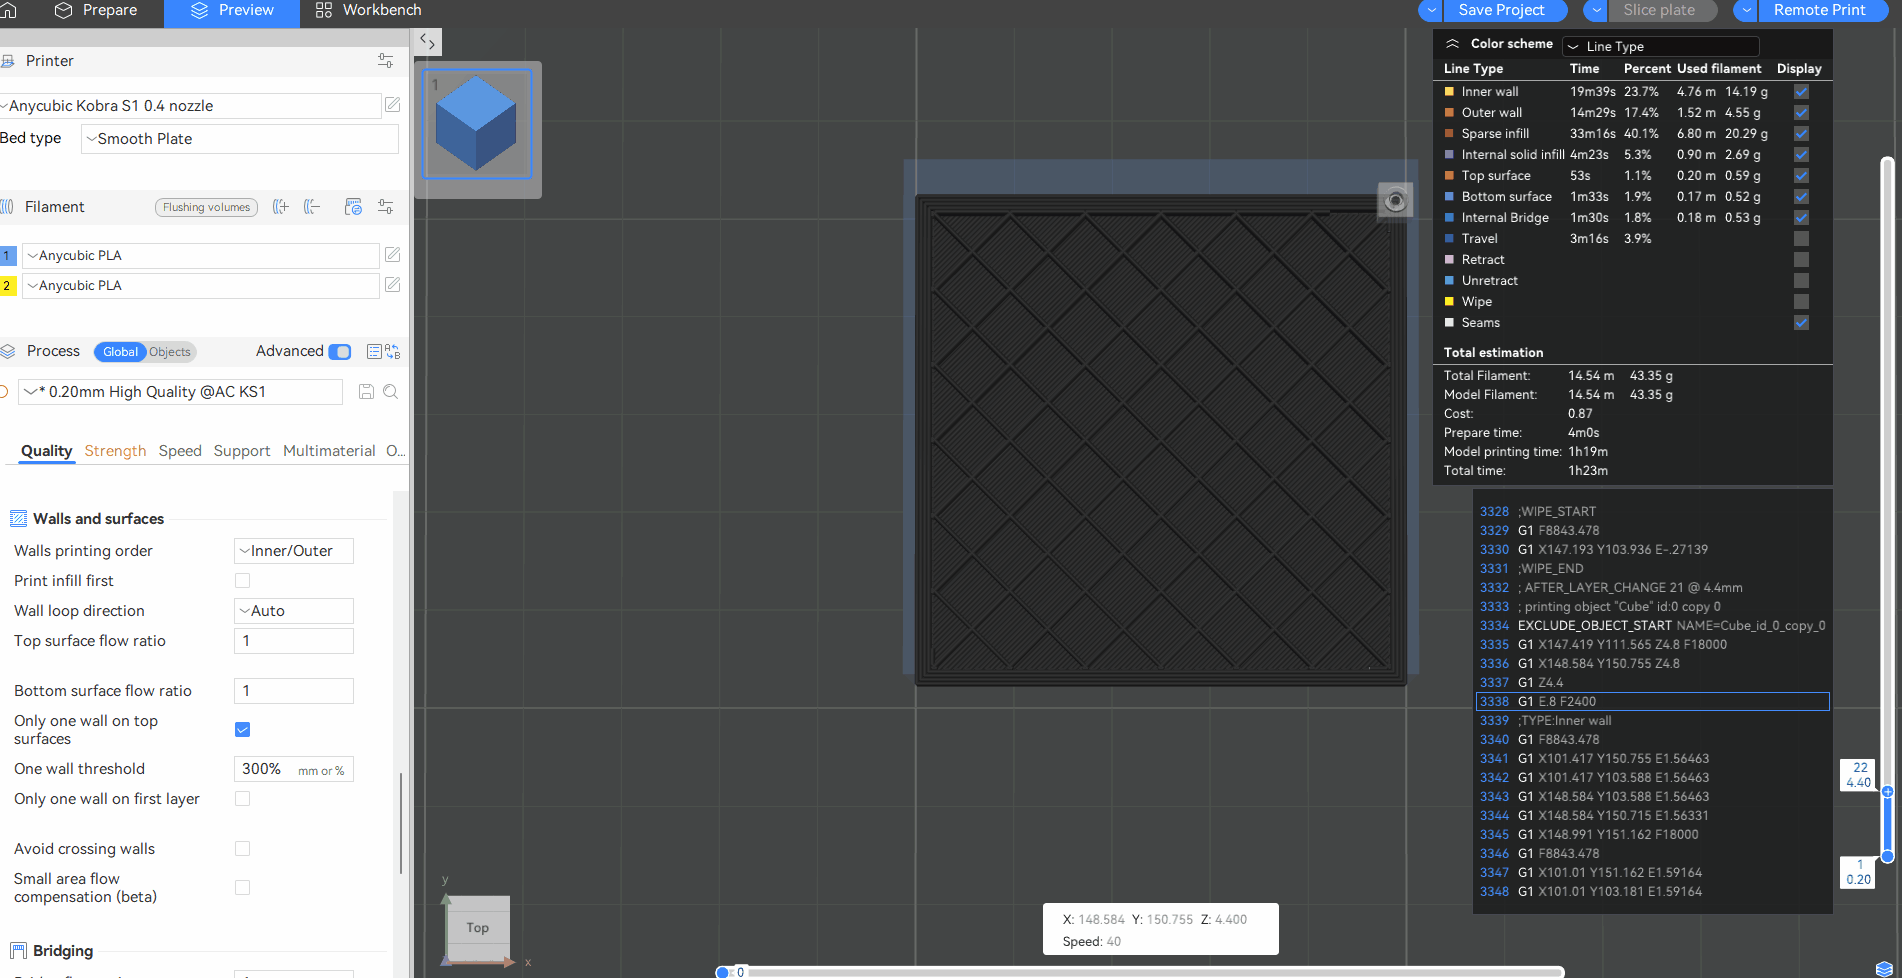Click the add filament icon

coord(281,207)
